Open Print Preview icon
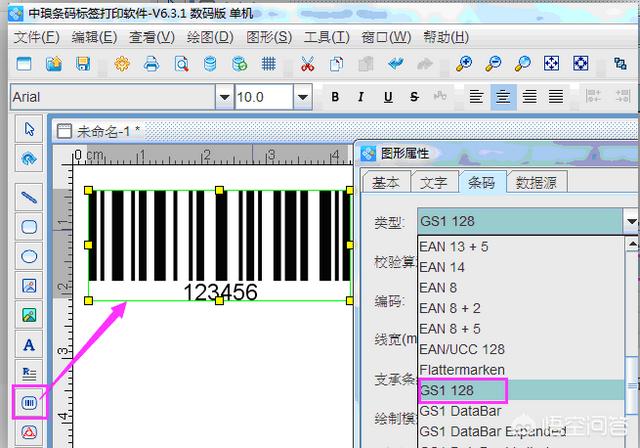The image size is (640, 448). coord(181,64)
